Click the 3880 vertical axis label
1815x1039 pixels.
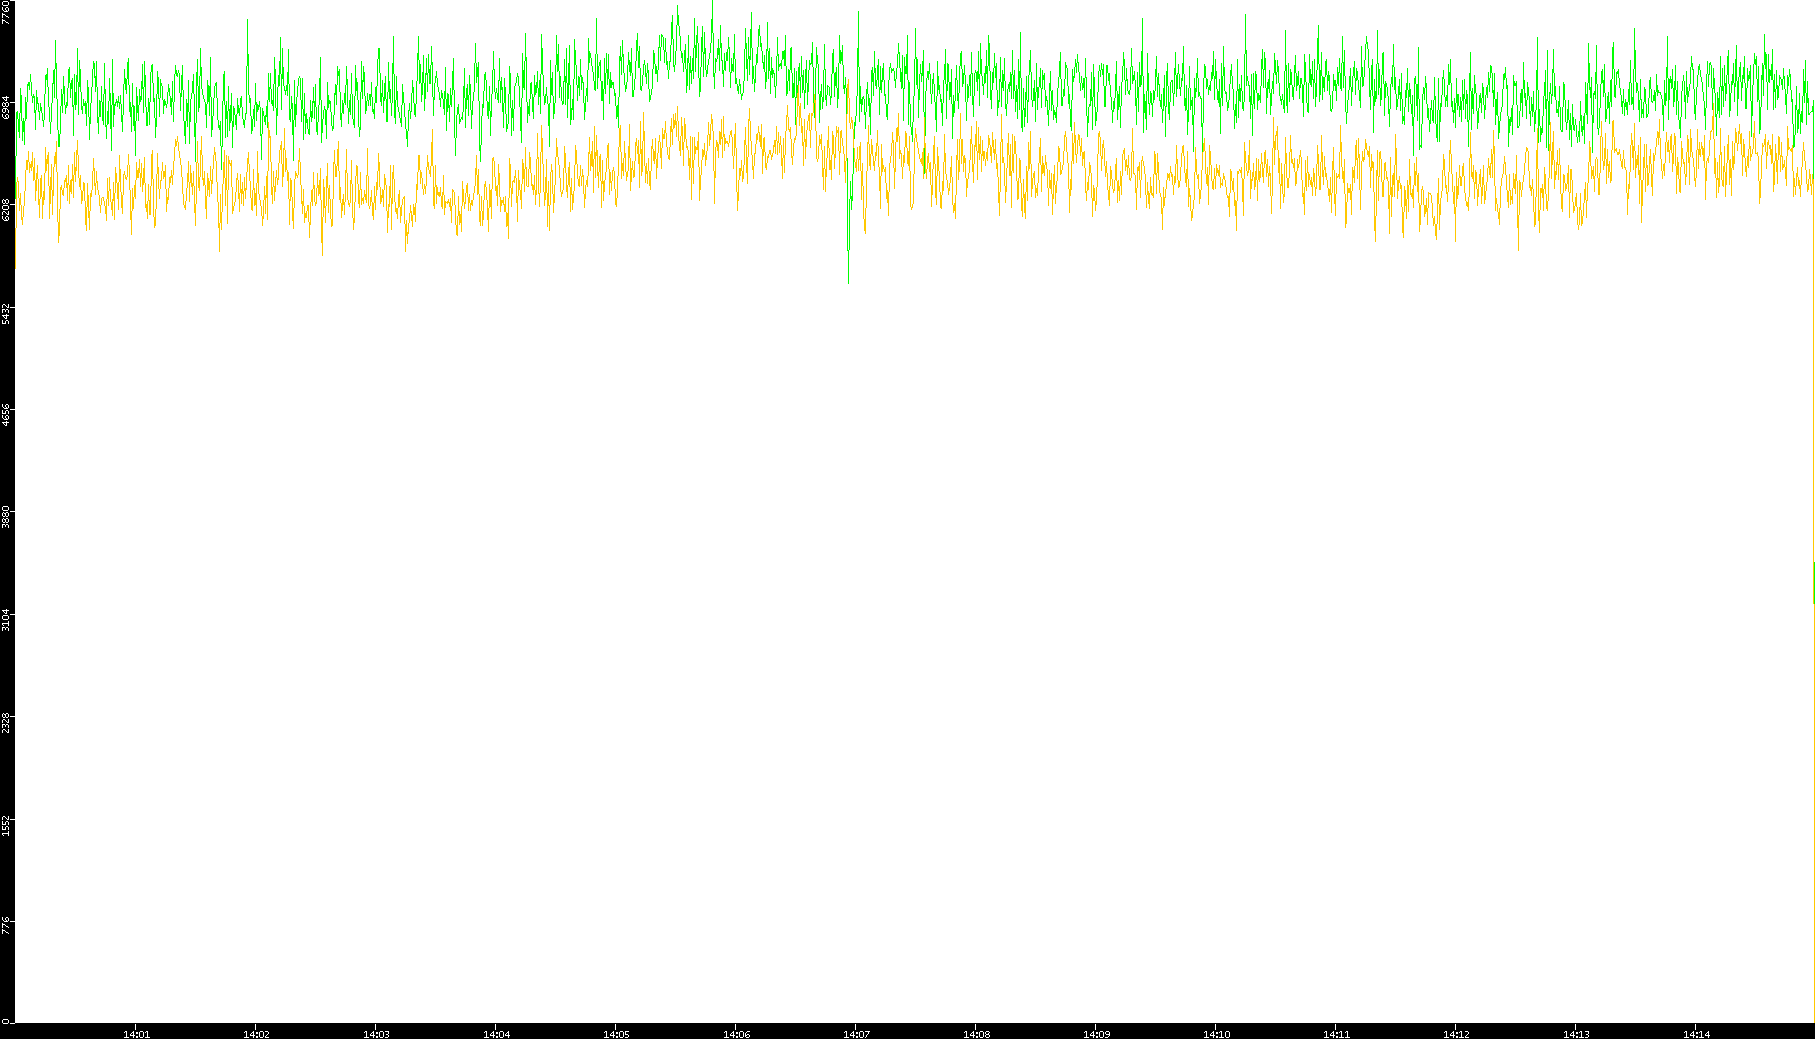pos(7,518)
